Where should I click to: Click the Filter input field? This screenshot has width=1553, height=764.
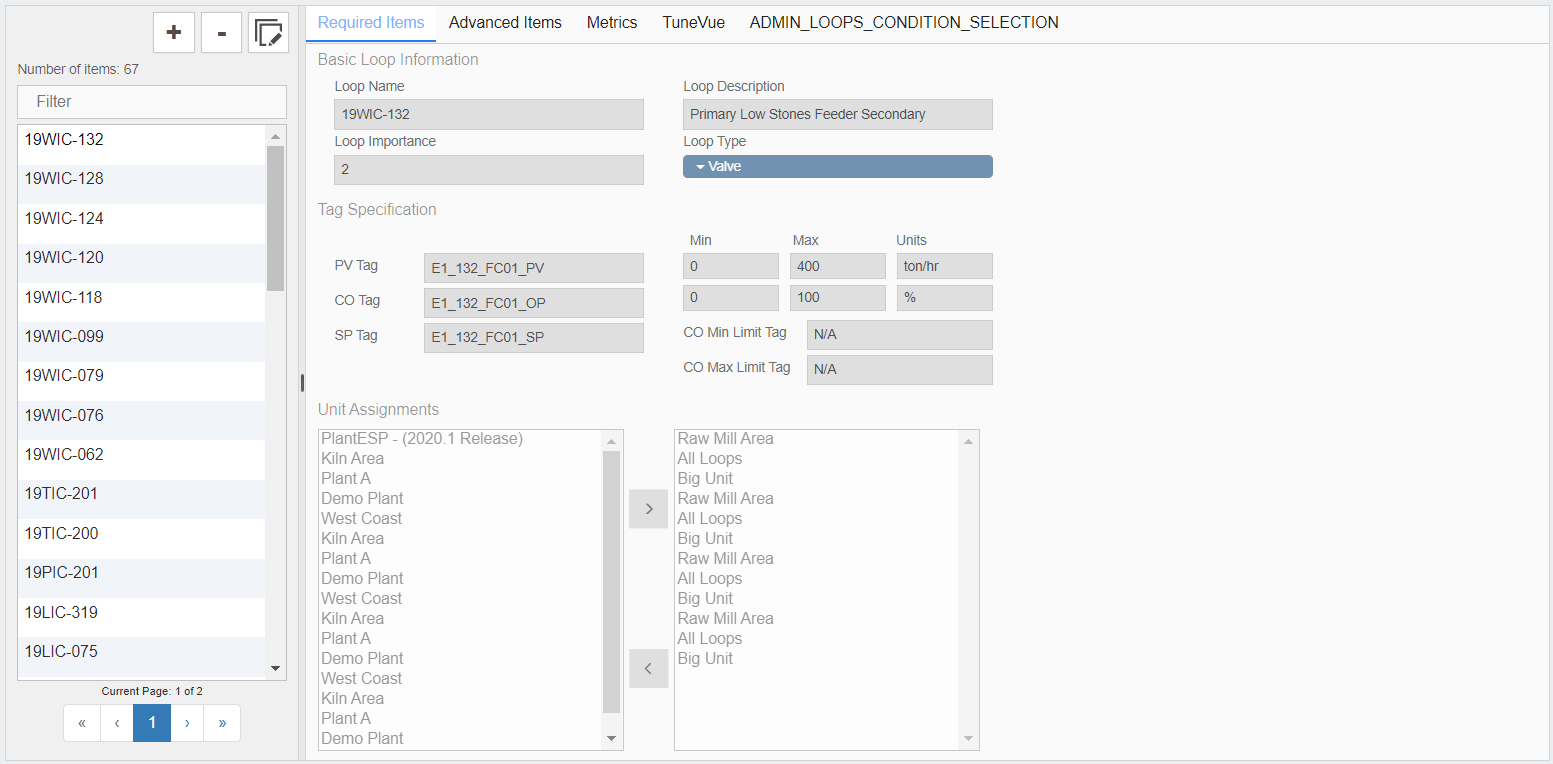152,102
